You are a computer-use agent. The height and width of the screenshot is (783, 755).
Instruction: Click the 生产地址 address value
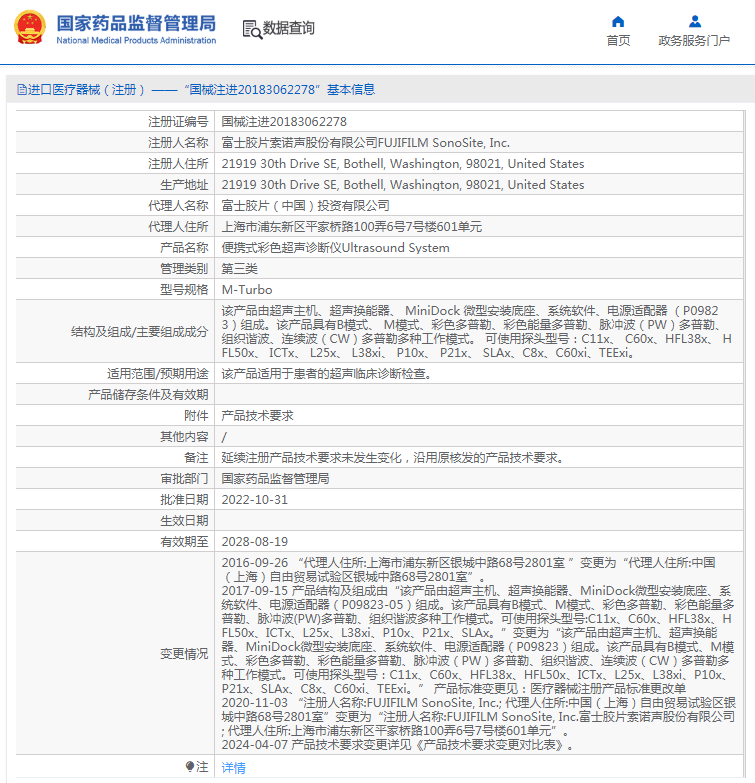pos(403,185)
